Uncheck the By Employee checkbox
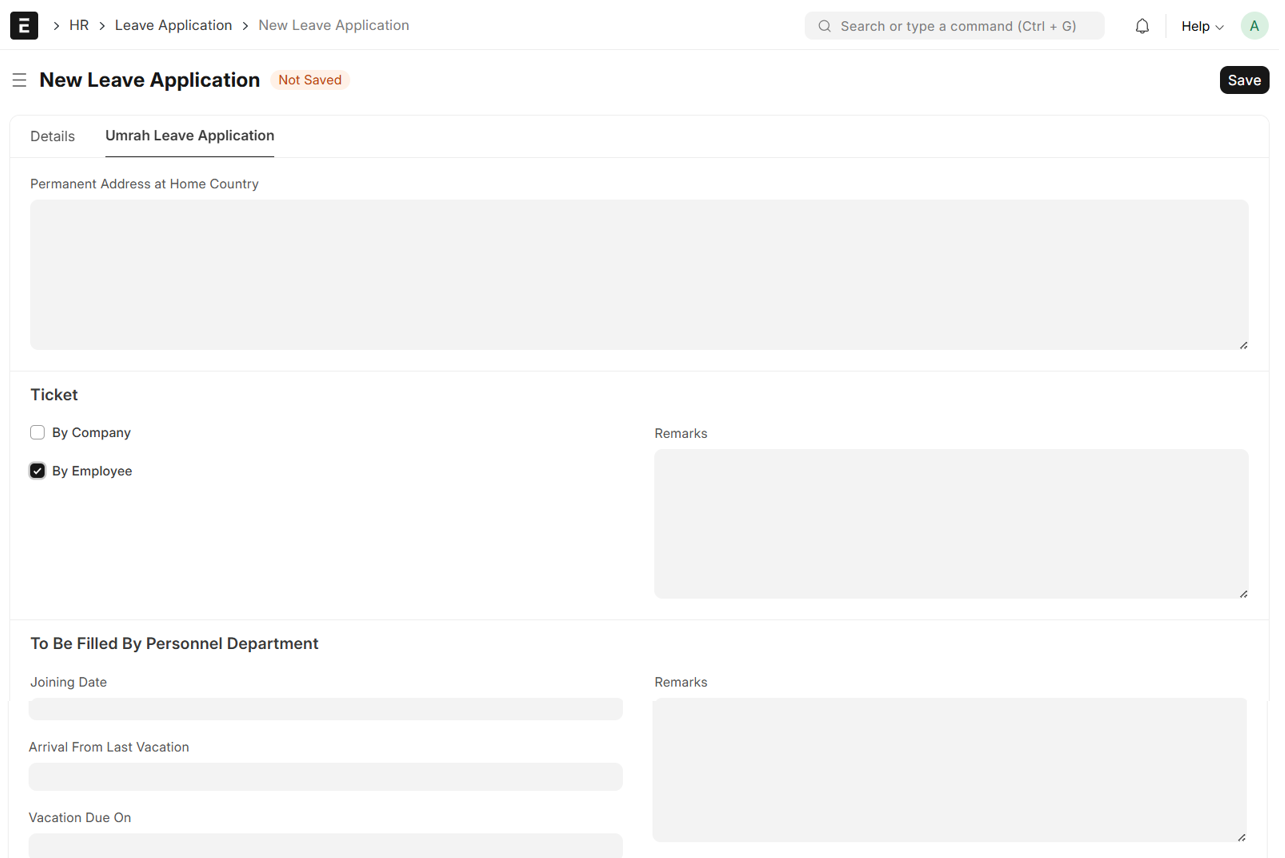Image resolution: width=1285 pixels, height=858 pixels. (x=38, y=471)
